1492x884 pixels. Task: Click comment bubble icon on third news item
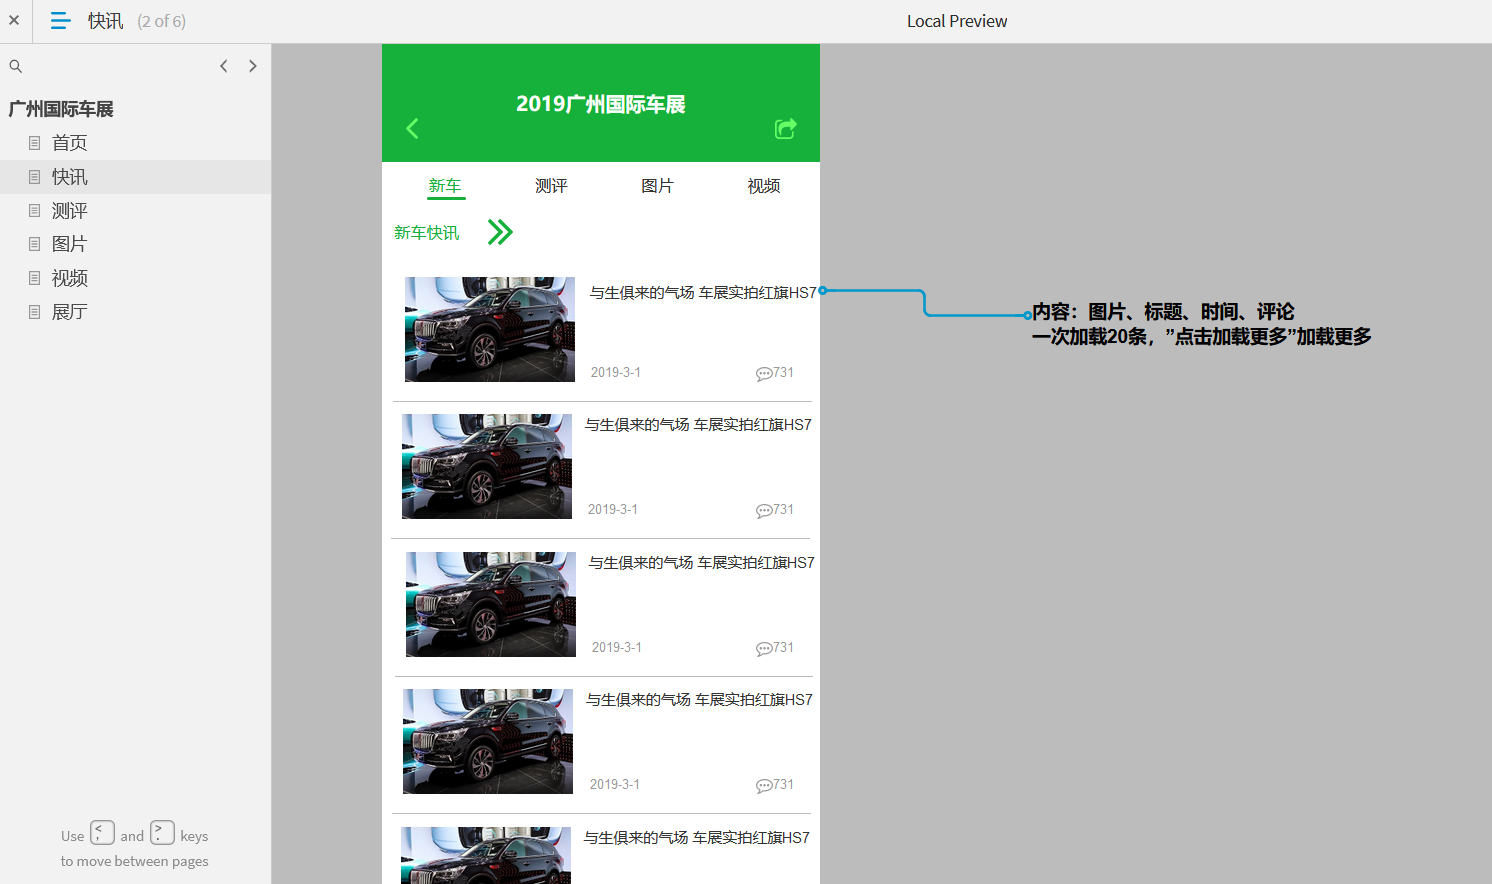tap(764, 648)
